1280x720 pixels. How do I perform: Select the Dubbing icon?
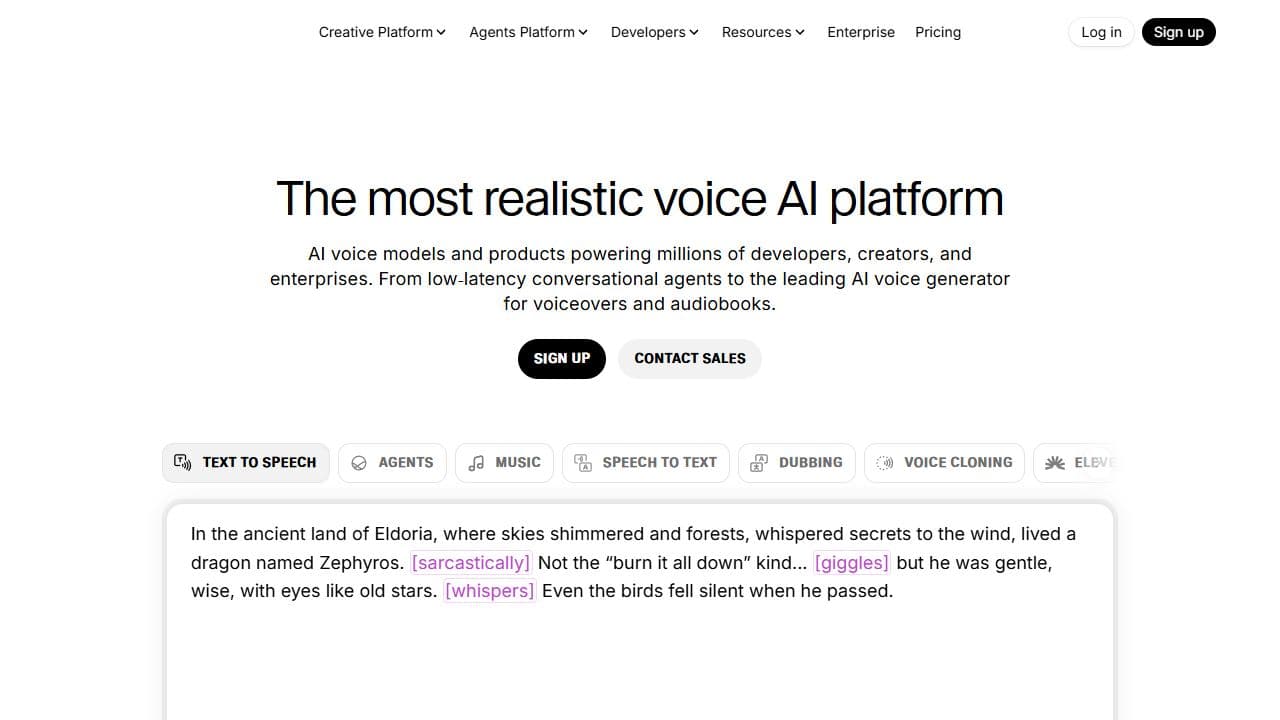[x=762, y=462]
